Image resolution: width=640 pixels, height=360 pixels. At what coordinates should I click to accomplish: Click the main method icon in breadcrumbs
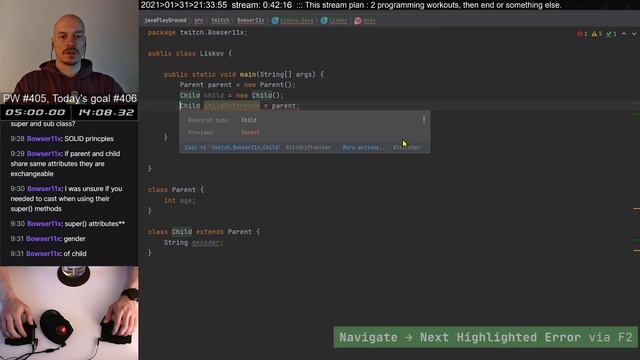pos(358,20)
